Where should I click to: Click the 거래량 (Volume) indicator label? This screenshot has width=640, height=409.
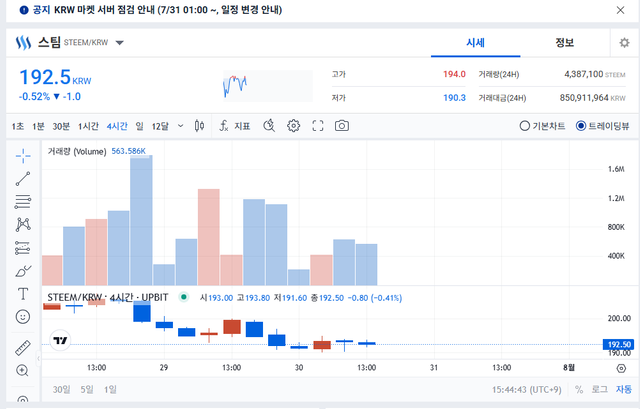pos(77,151)
